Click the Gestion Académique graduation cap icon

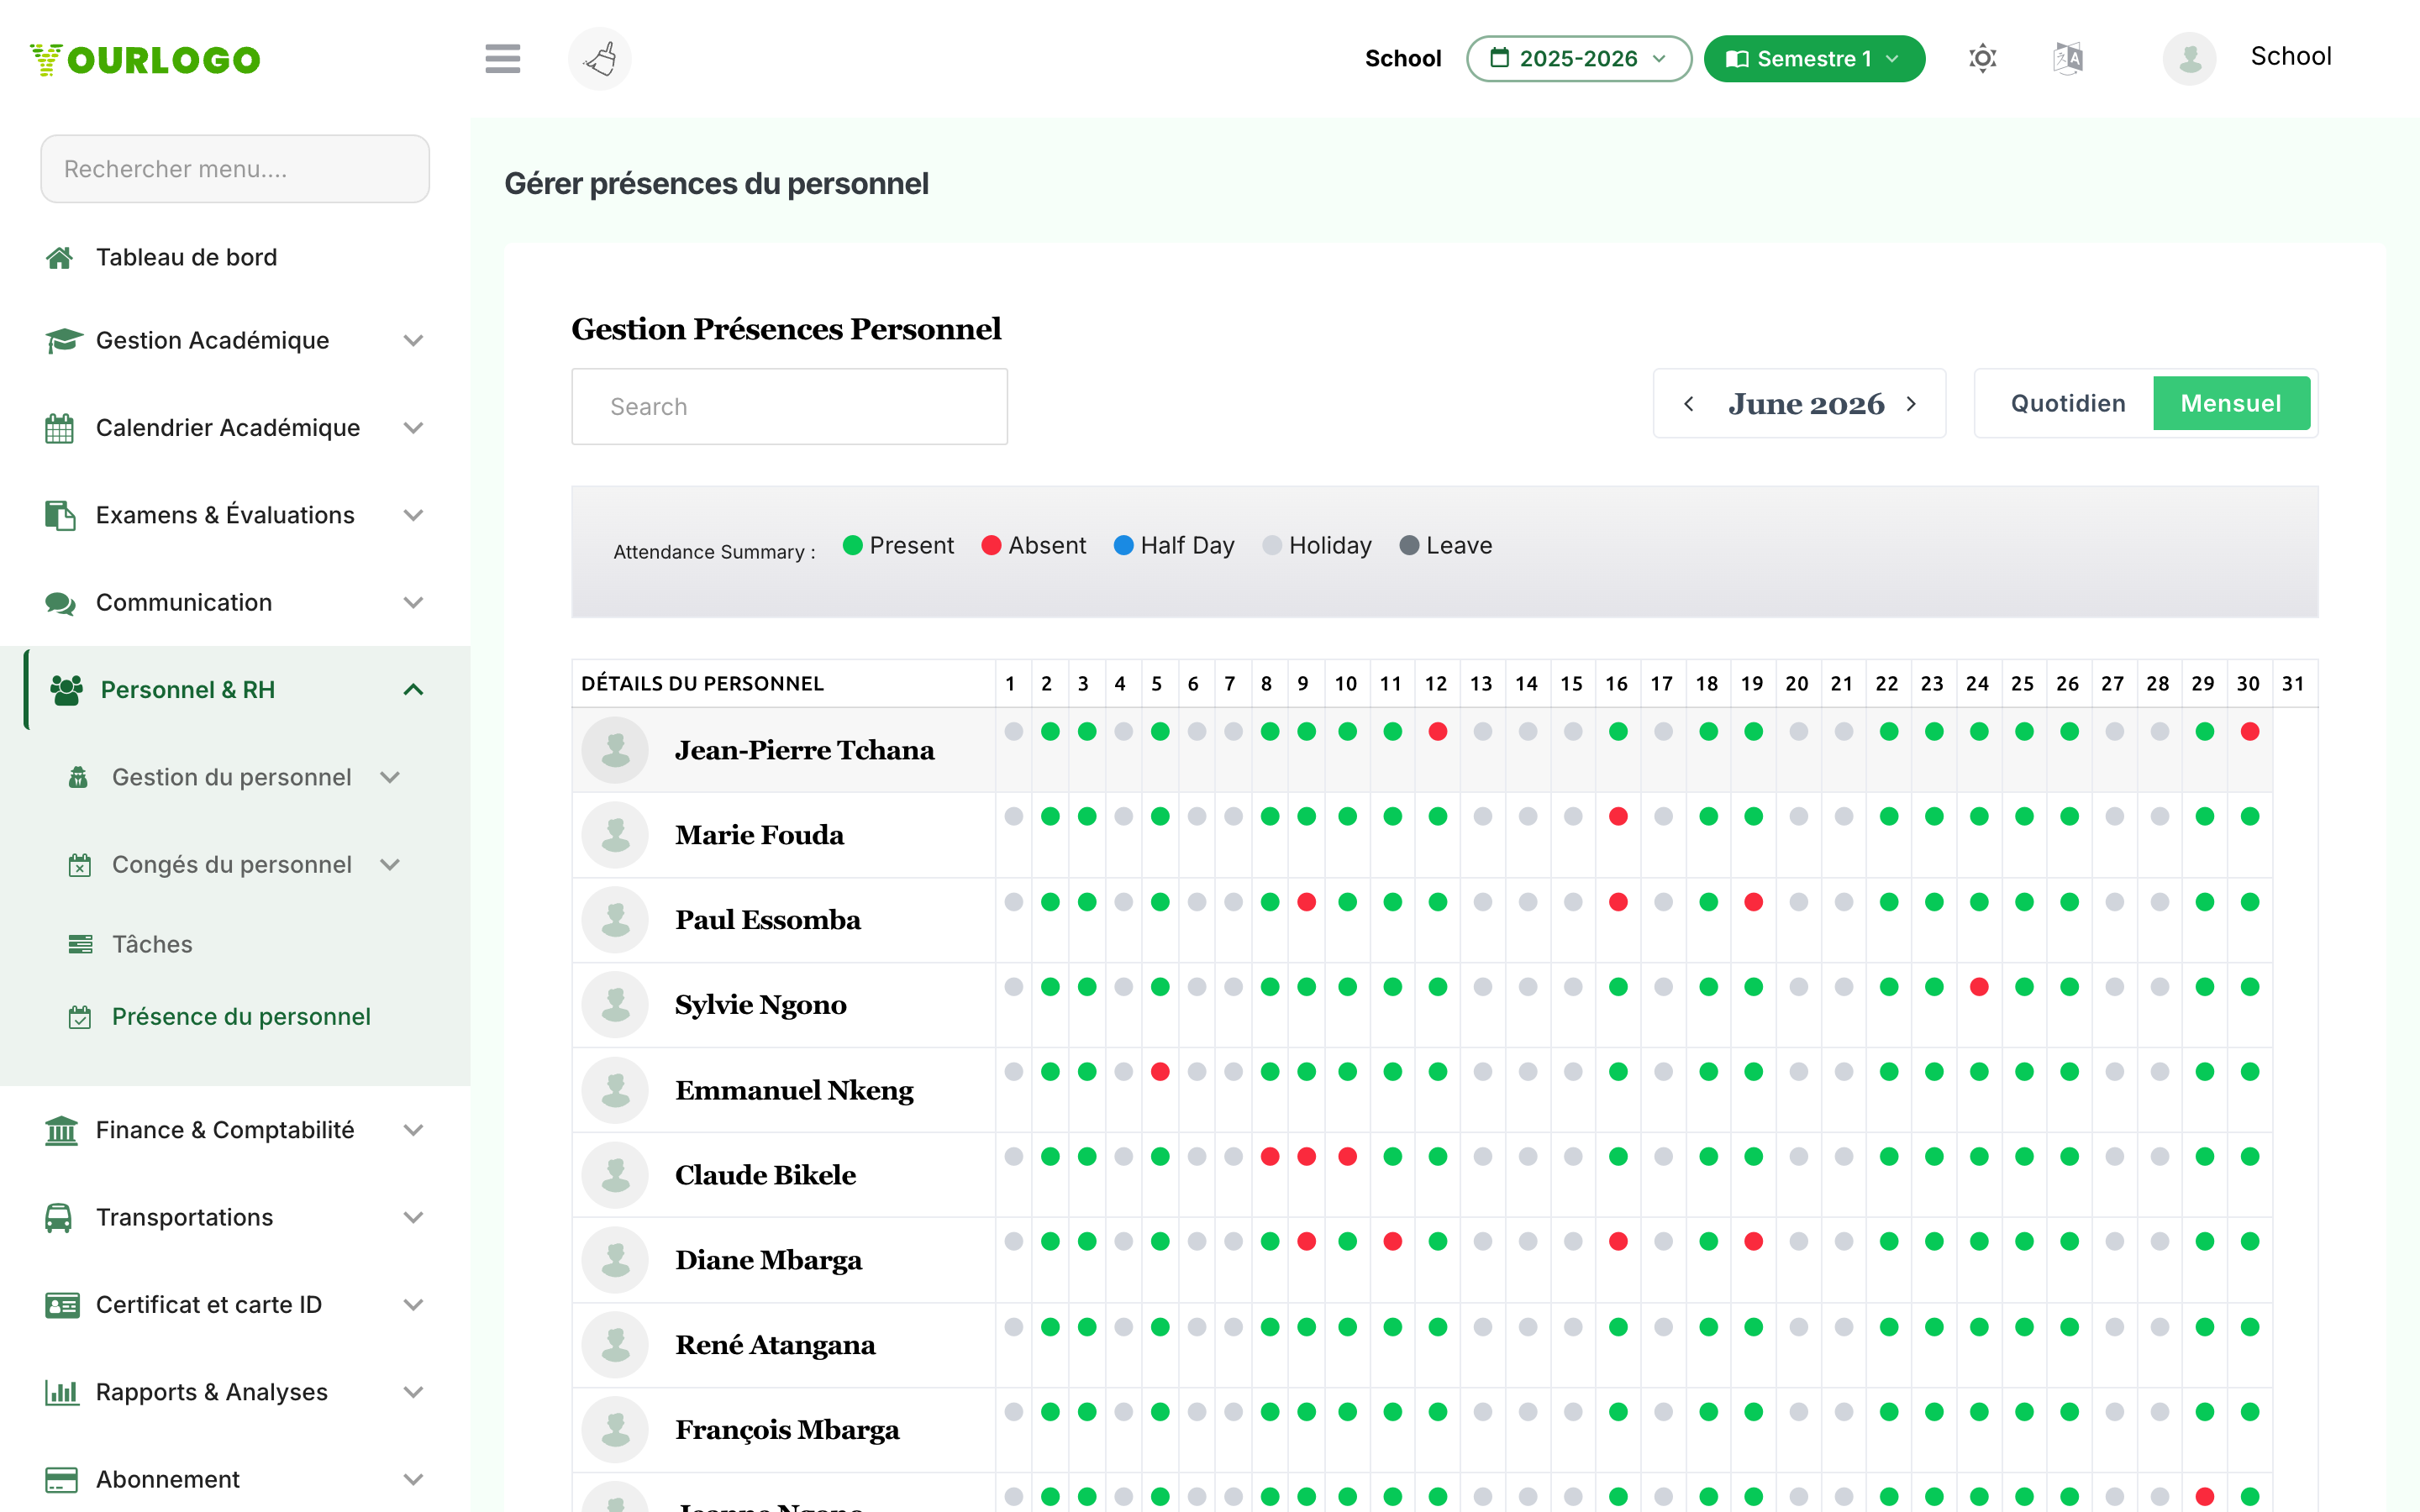point(63,340)
